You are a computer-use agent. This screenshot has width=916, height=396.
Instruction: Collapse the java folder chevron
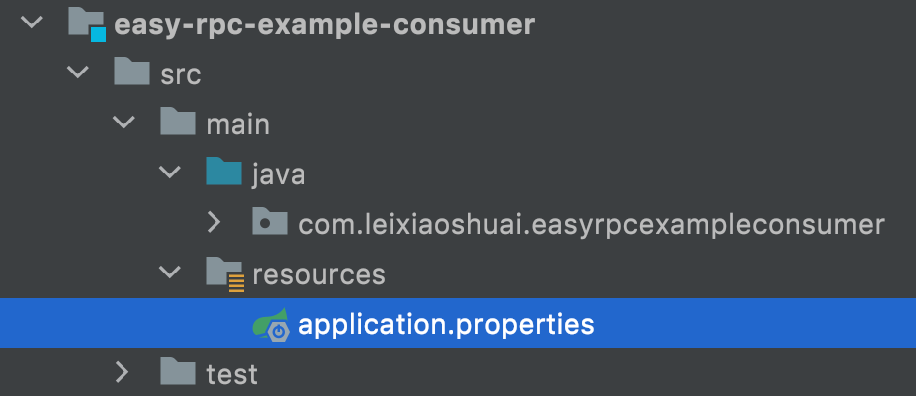(x=170, y=172)
